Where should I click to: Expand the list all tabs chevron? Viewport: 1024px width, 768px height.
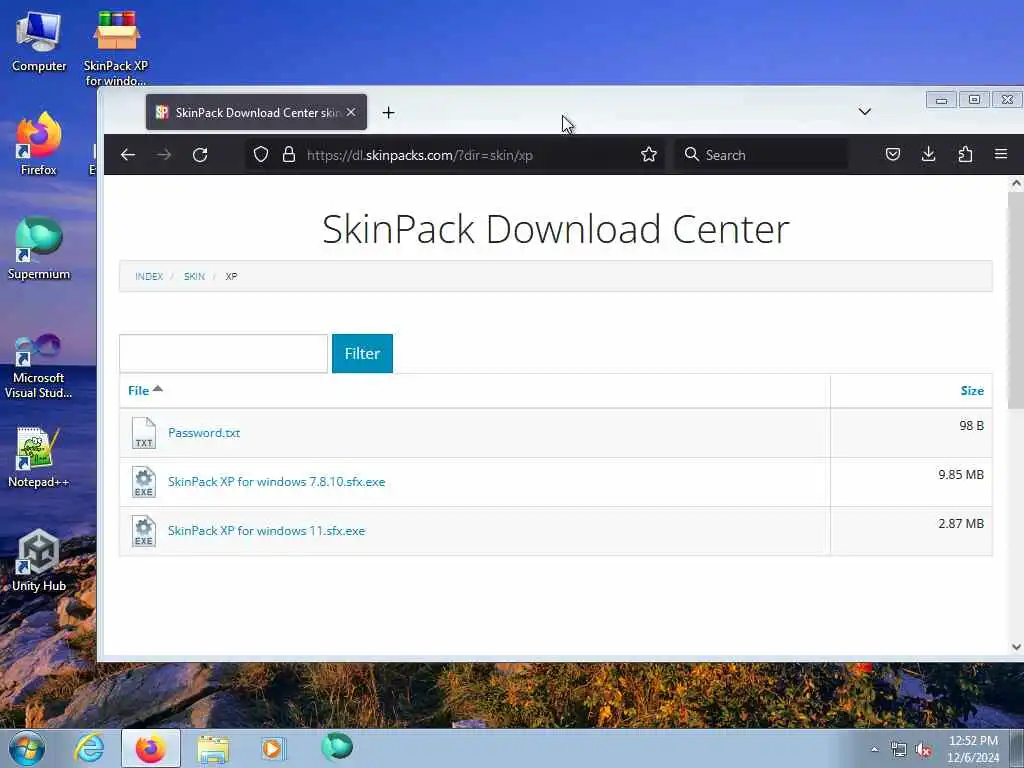pos(865,112)
